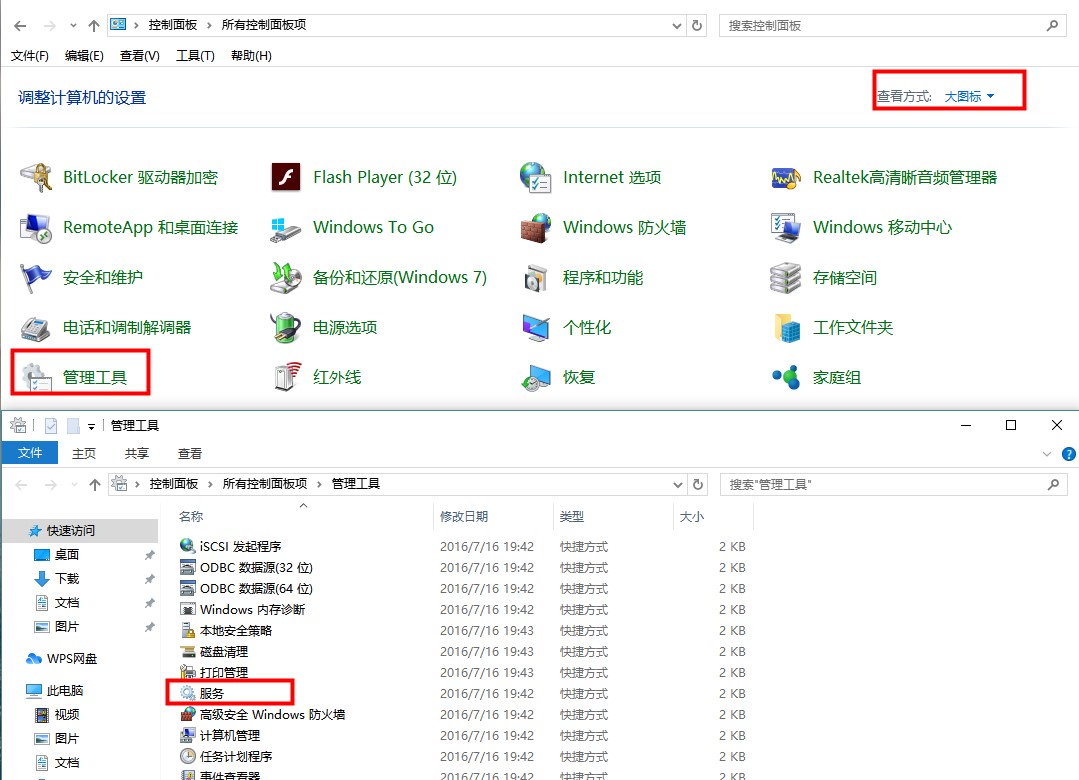Open 存储空间 drives icon

[785, 278]
